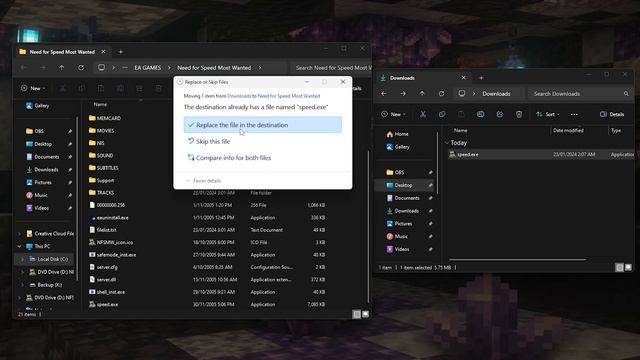
Task: Open Videos in Downloads sidebar
Action: pos(398,249)
